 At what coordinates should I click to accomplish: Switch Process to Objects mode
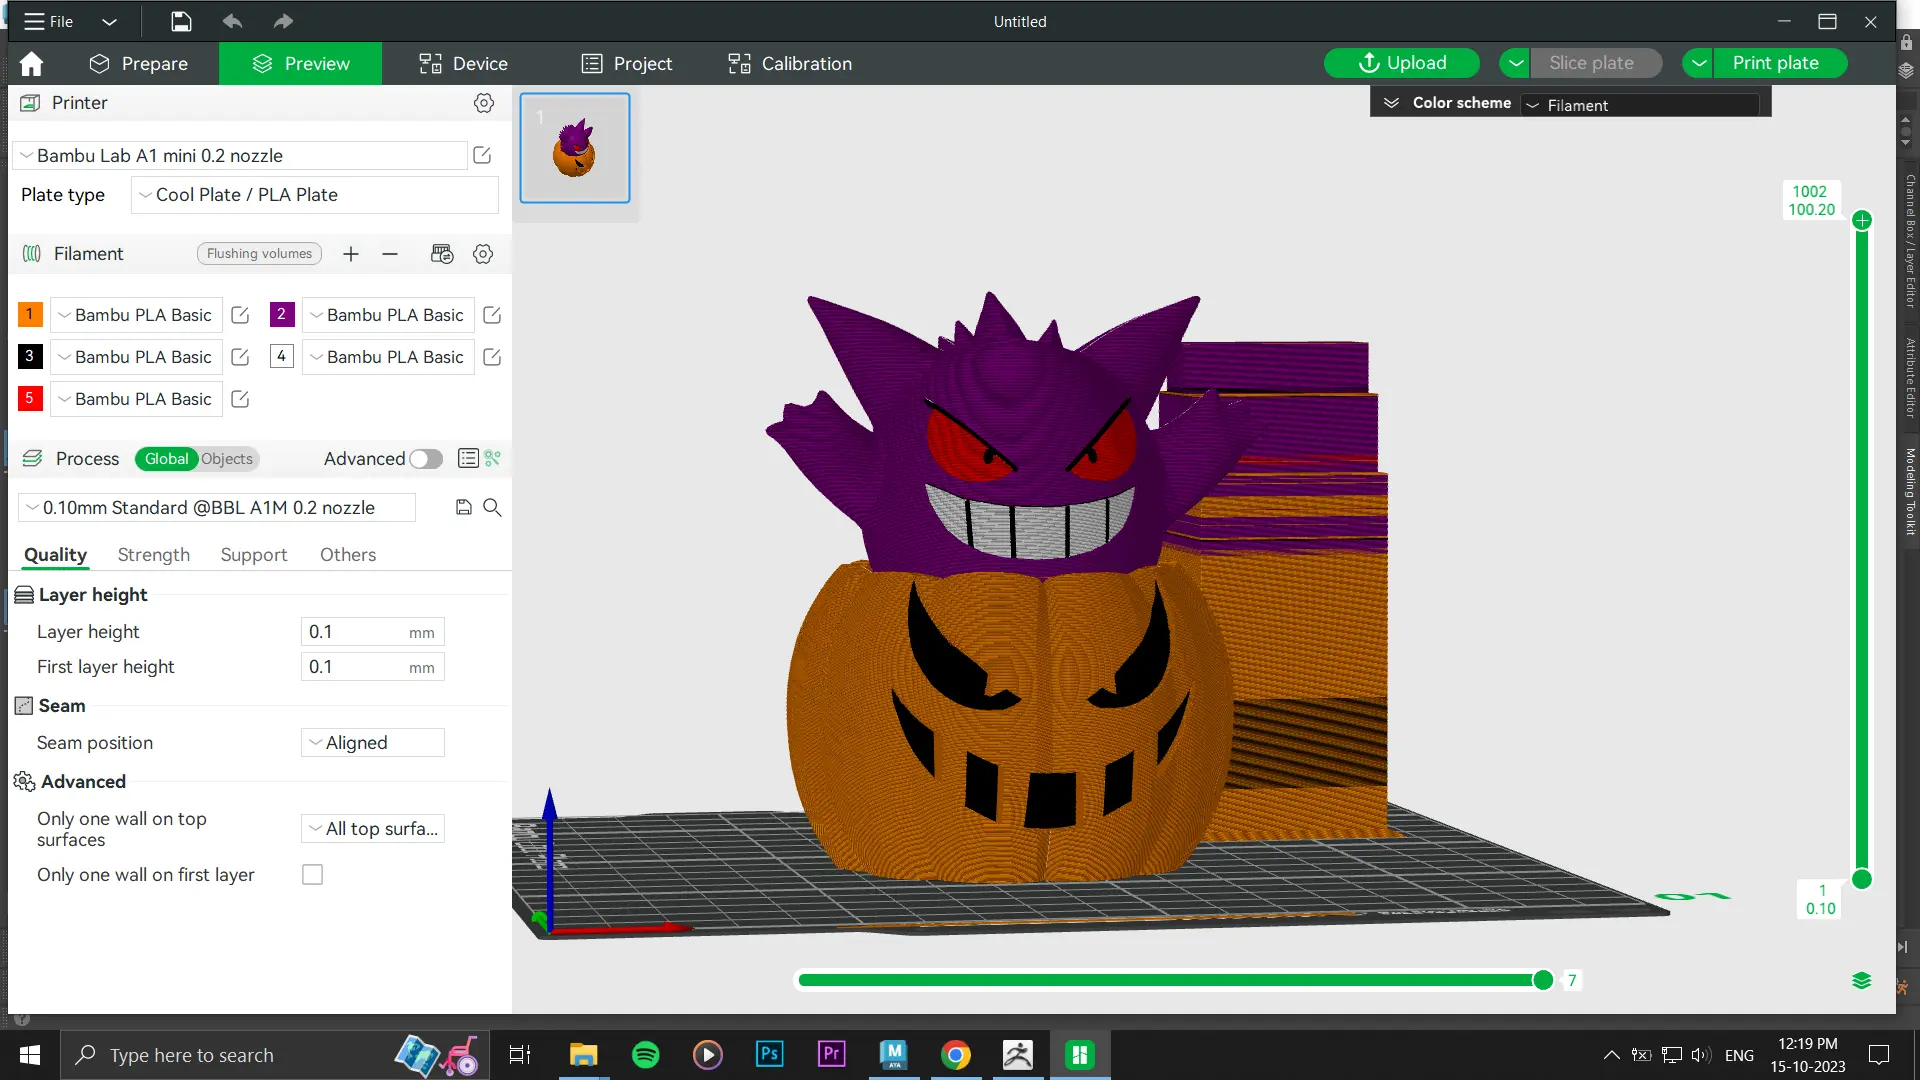227,459
